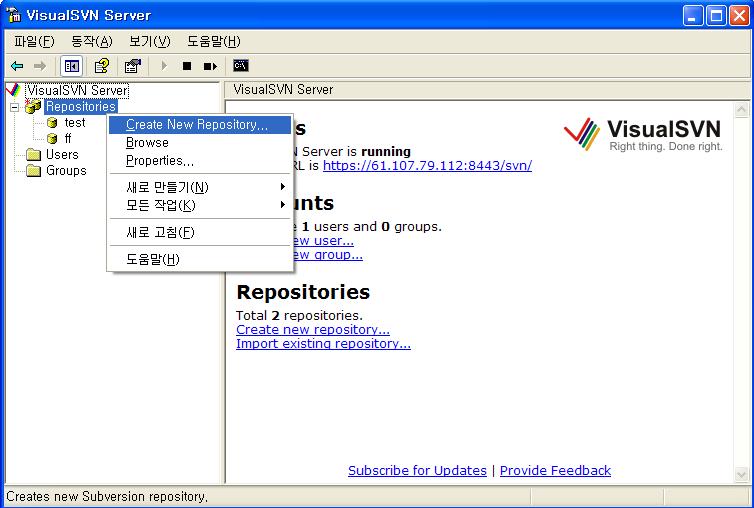Click the Create new repository... link
The height and width of the screenshot is (508, 754).
pyautogui.click(x=313, y=330)
